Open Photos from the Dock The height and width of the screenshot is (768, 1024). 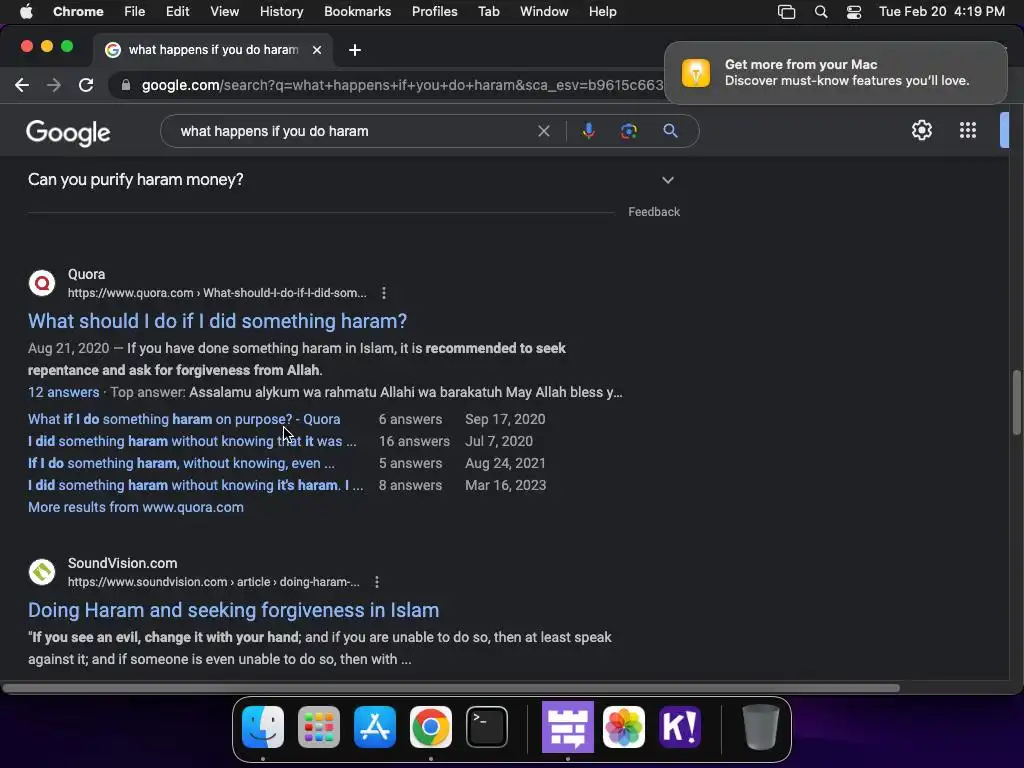tap(624, 727)
